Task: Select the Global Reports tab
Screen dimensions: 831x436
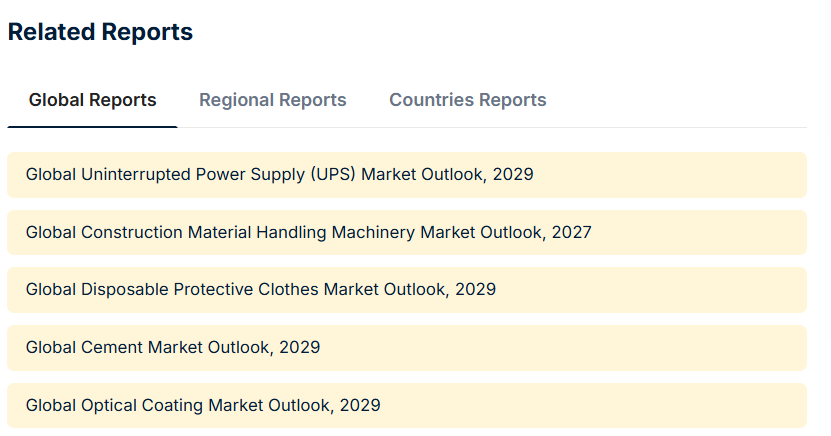Action: (x=92, y=100)
